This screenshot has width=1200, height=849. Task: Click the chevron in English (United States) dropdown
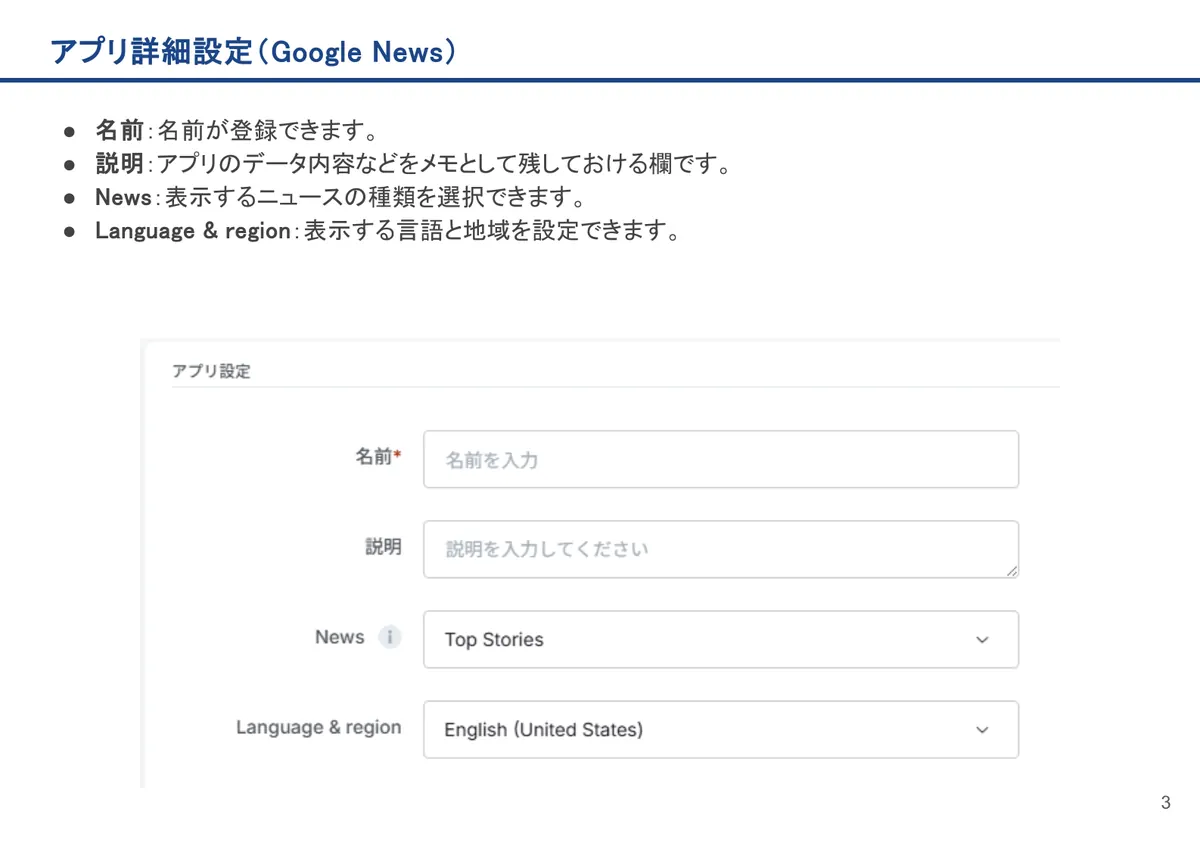(x=982, y=730)
